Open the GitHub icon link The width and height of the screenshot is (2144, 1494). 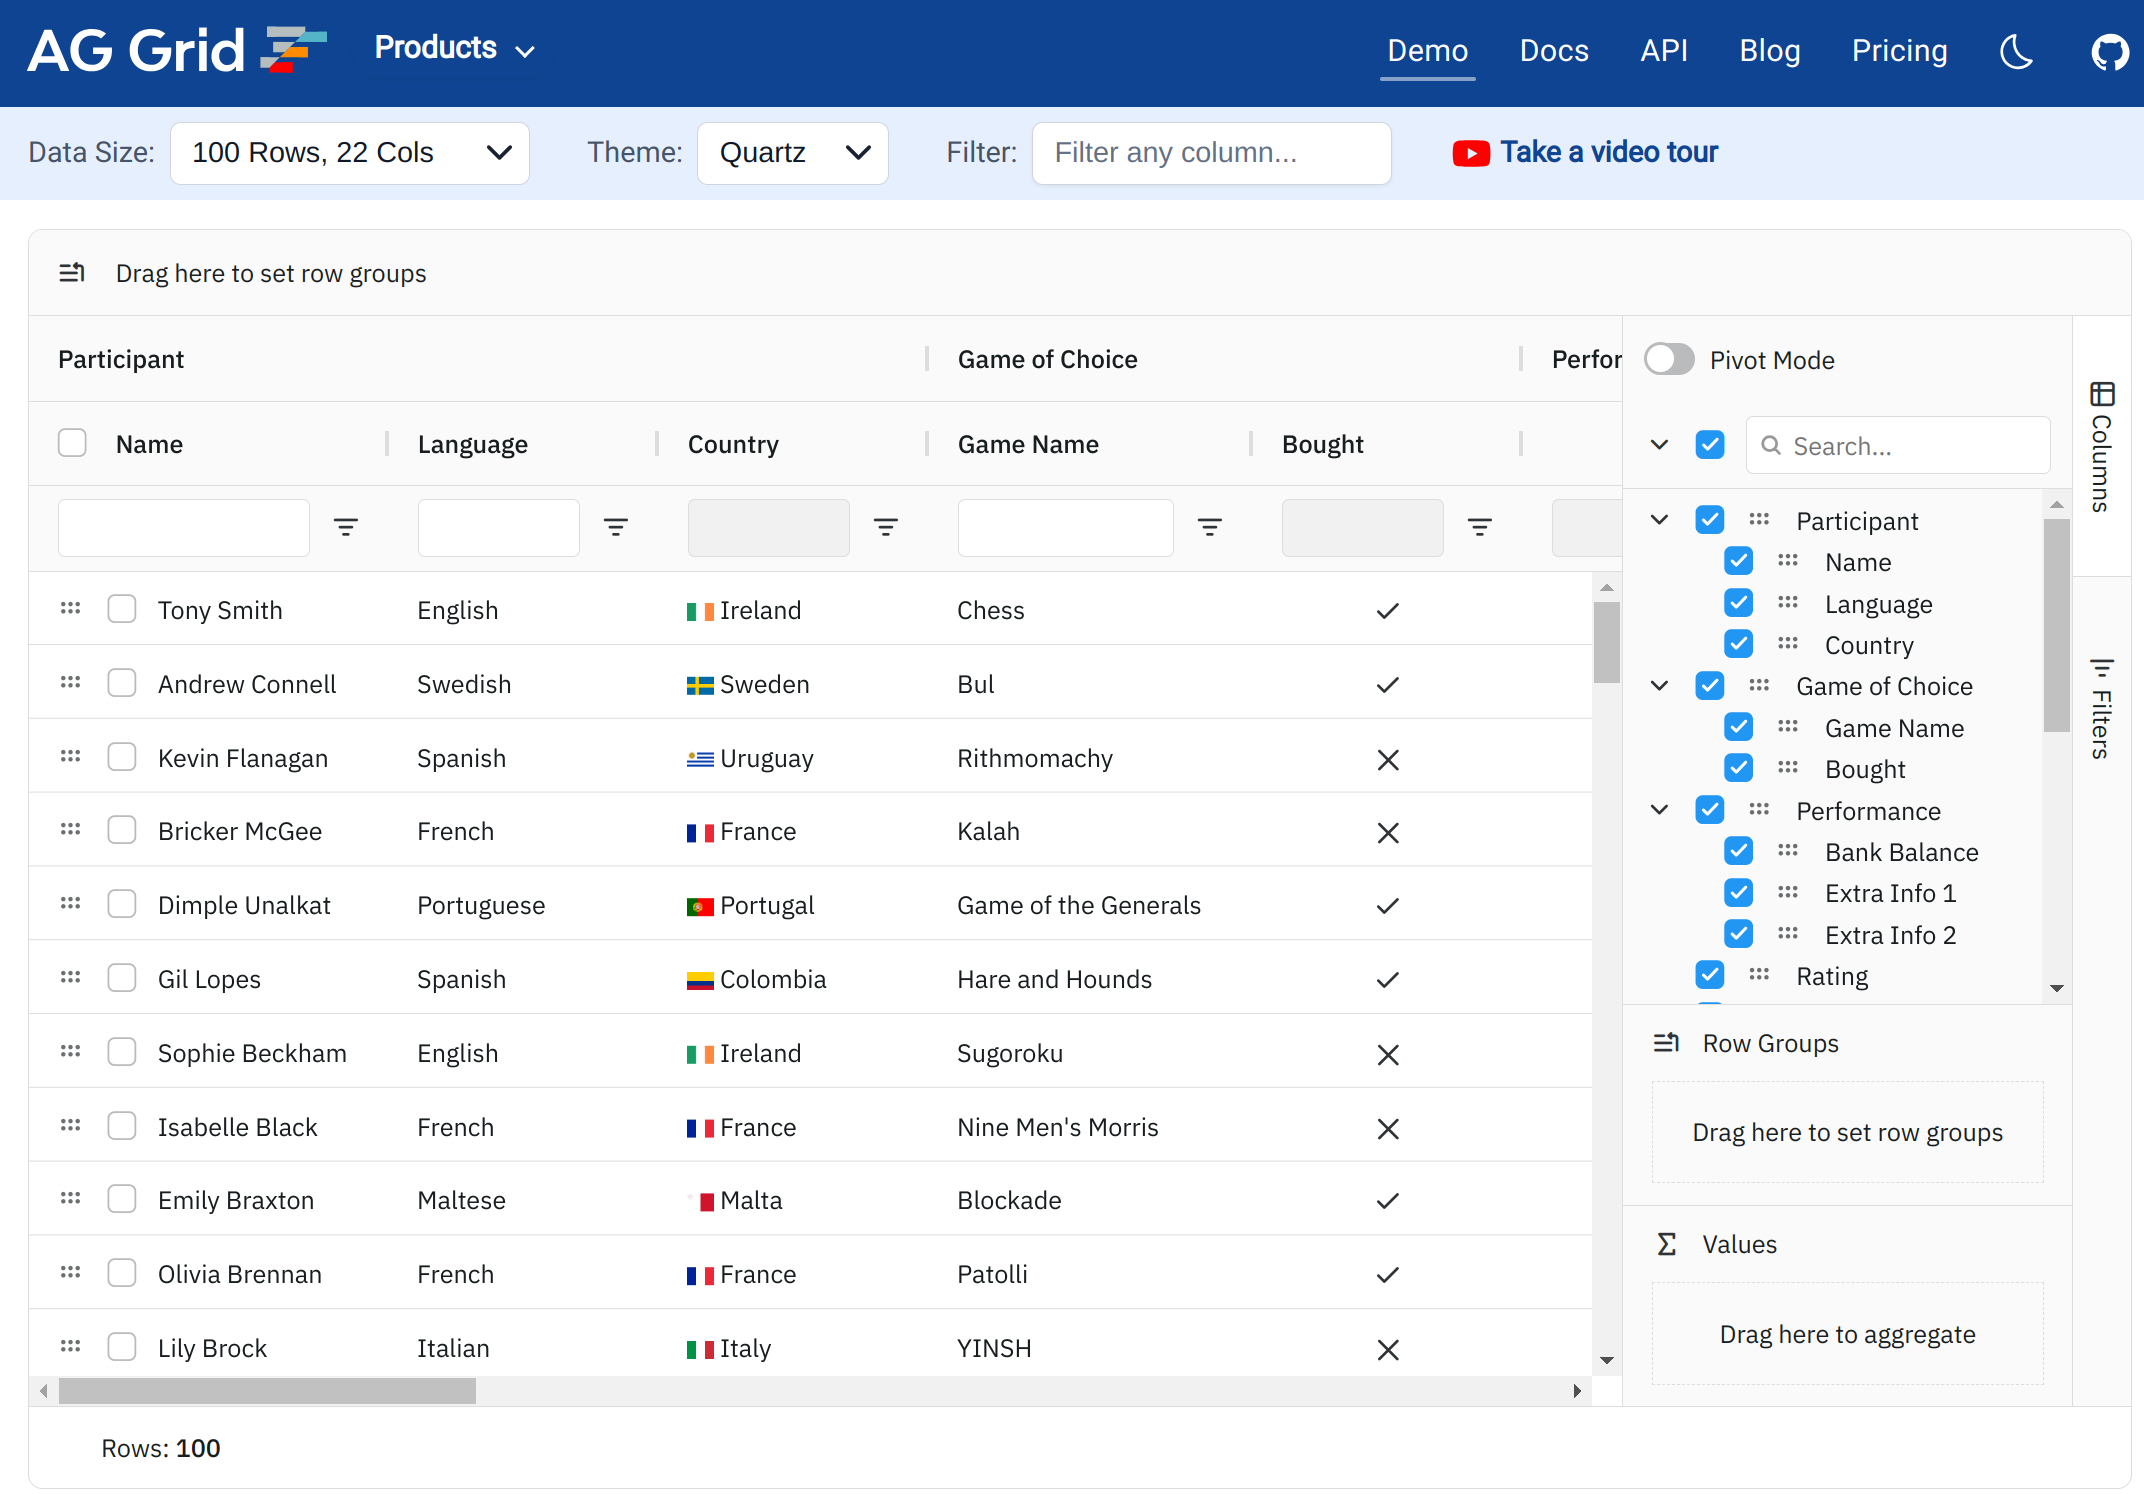point(2110,51)
